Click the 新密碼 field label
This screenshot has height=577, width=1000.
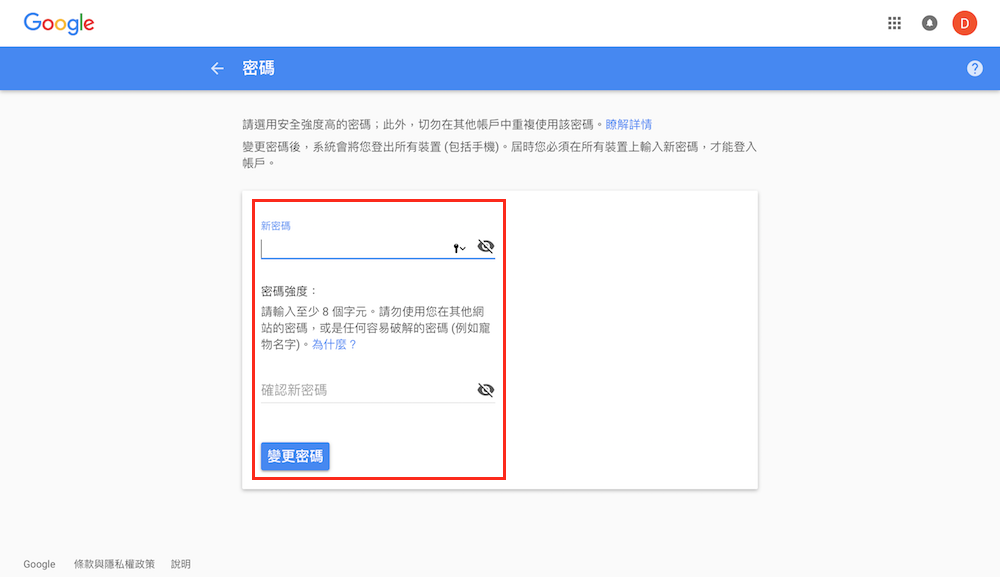276,226
